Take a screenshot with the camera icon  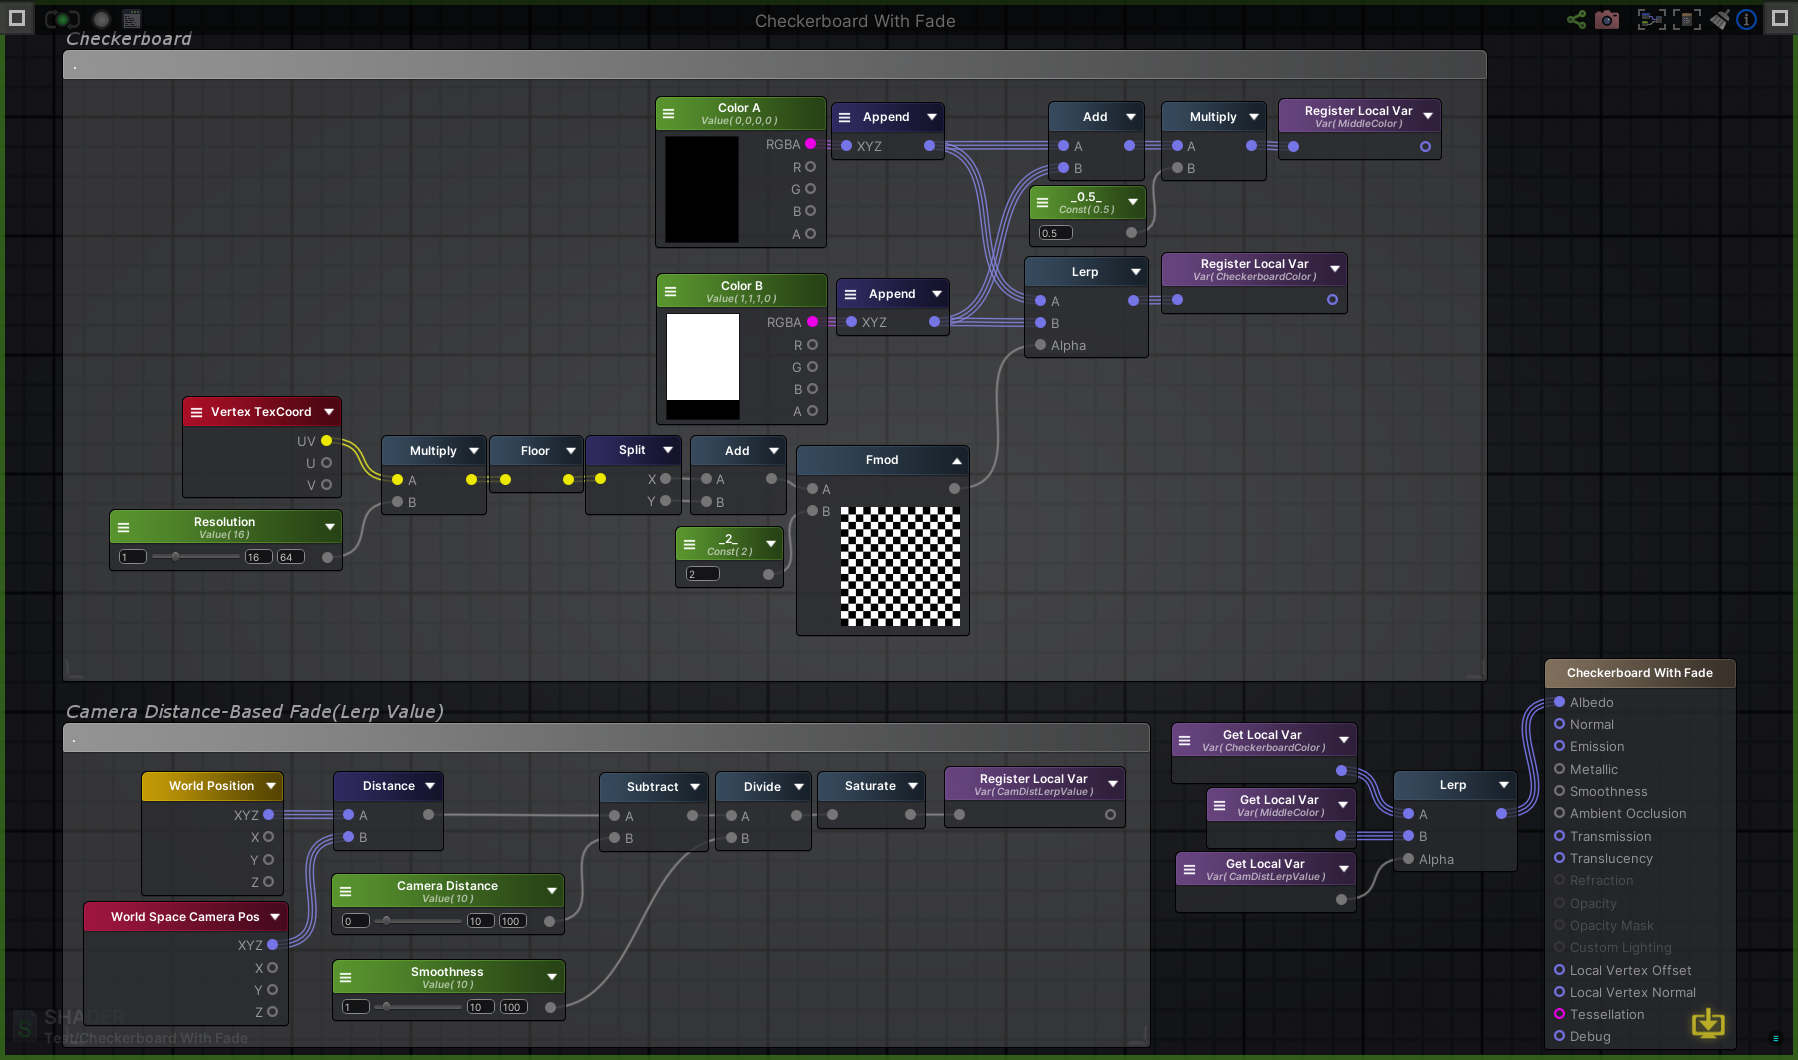(x=1607, y=19)
